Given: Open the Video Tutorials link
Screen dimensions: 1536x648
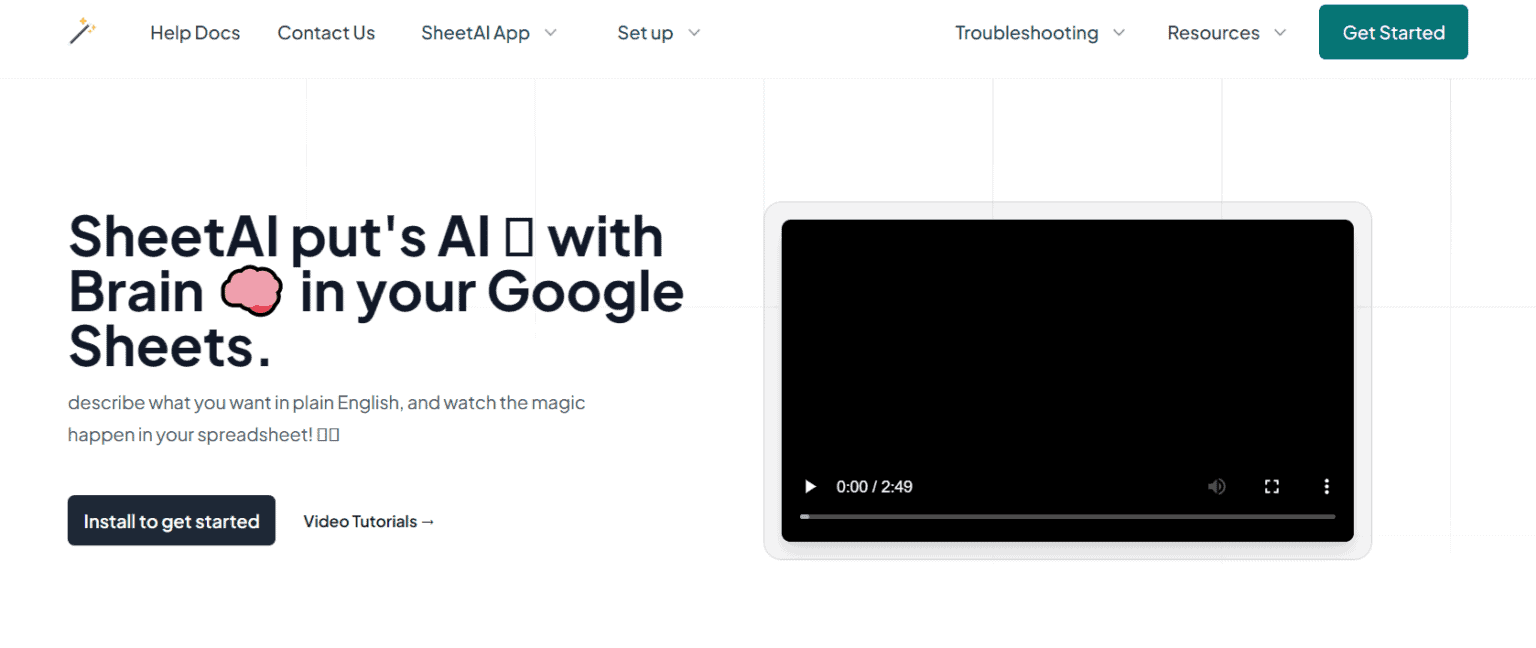Looking at the screenshot, I should pyautogui.click(x=369, y=521).
